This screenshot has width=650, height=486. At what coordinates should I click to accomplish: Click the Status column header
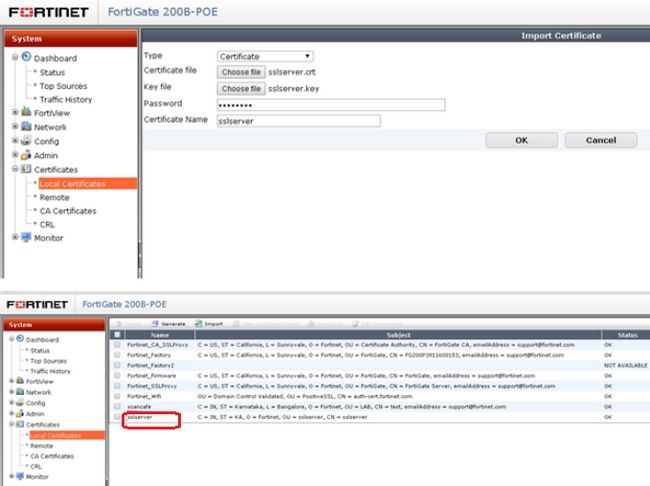(627, 335)
